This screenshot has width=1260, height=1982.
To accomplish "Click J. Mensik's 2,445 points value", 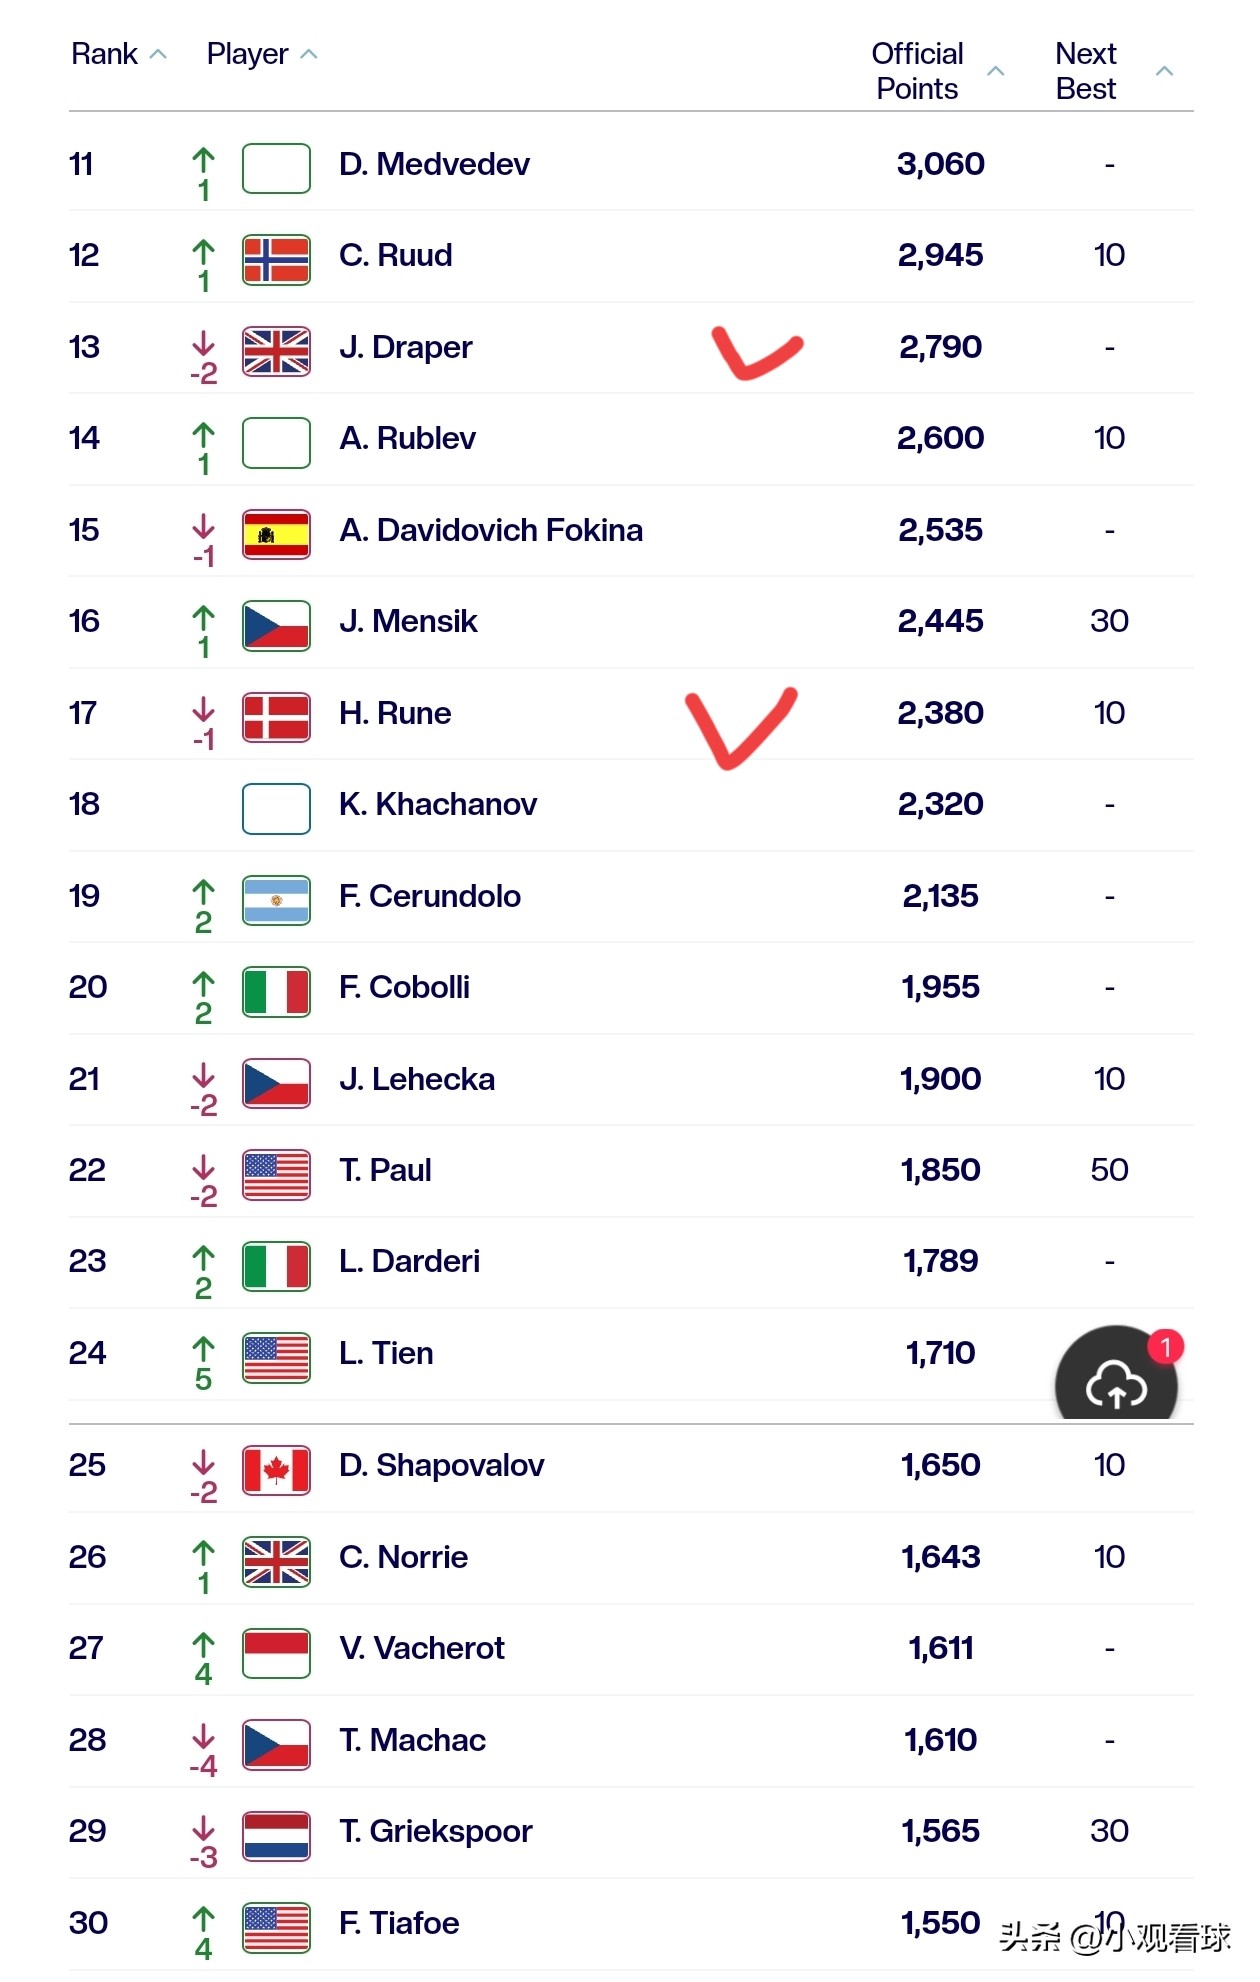I will coord(940,621).
